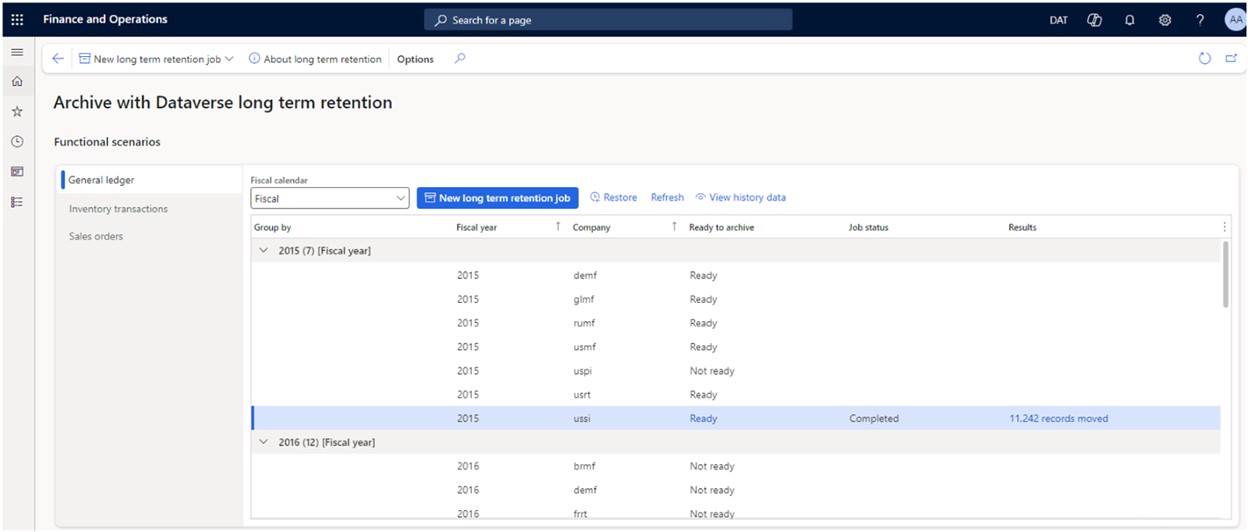Click Results column header
Image resolution: width=1248 pixels, height=532 pixels.
[1022, 227]
